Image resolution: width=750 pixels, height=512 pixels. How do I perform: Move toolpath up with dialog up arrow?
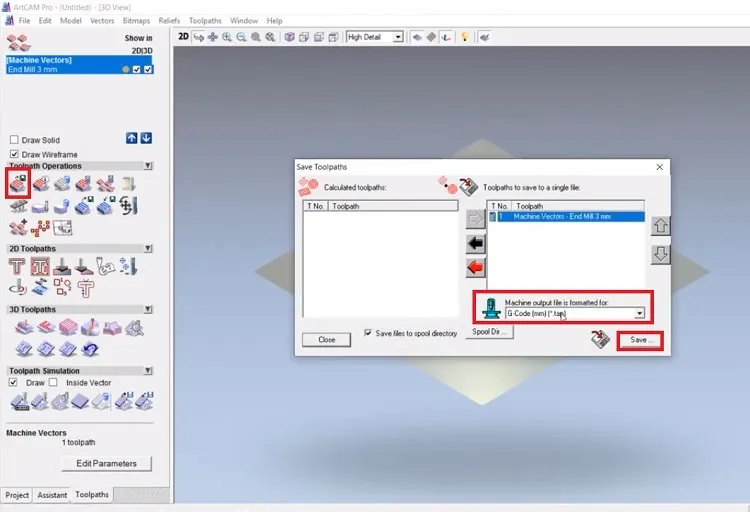pyautogui.click(x=661, y=225)
